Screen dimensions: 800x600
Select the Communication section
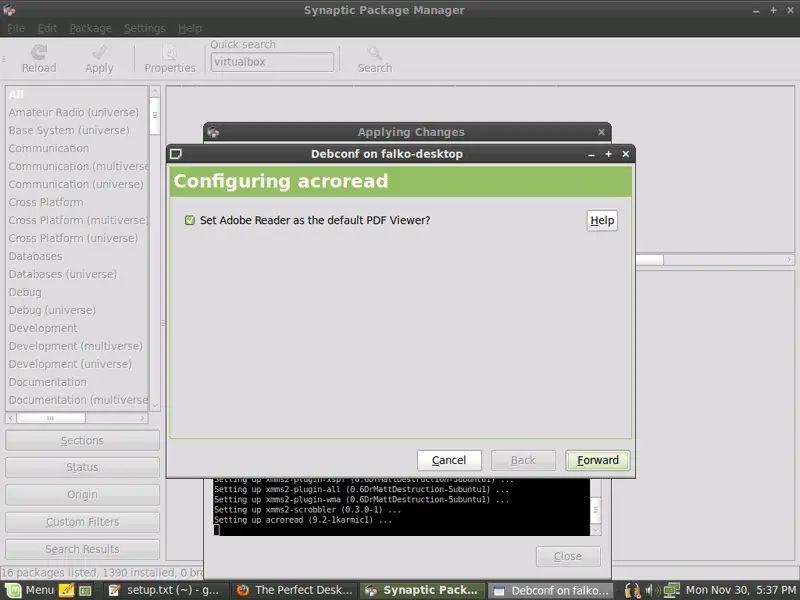(77, 148)
